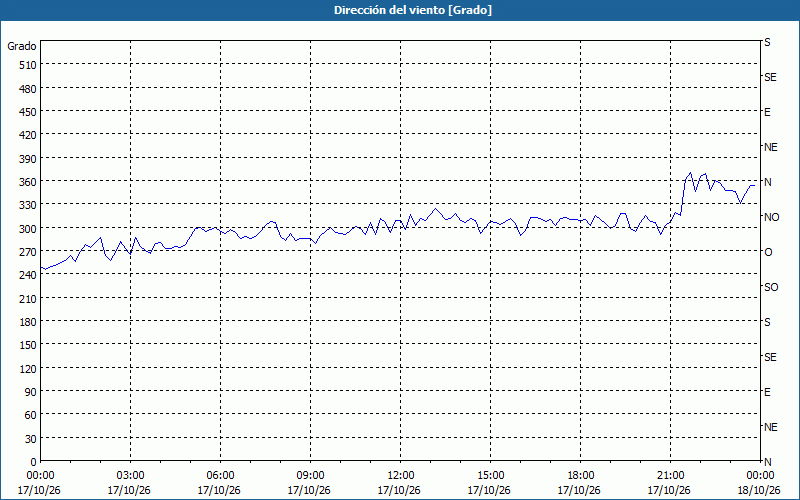This screenshot has width=800, height=500.
Task: Select the 17/10/26 date beneath 12:00
Action: click(399, 490)
